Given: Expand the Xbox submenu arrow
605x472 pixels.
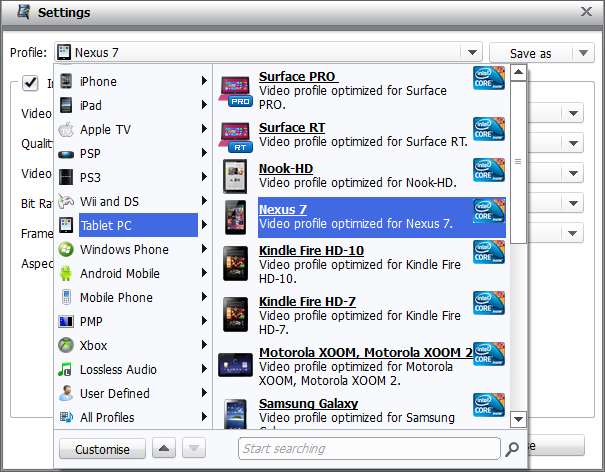Looking at the screenshot, I should point(204,344).
